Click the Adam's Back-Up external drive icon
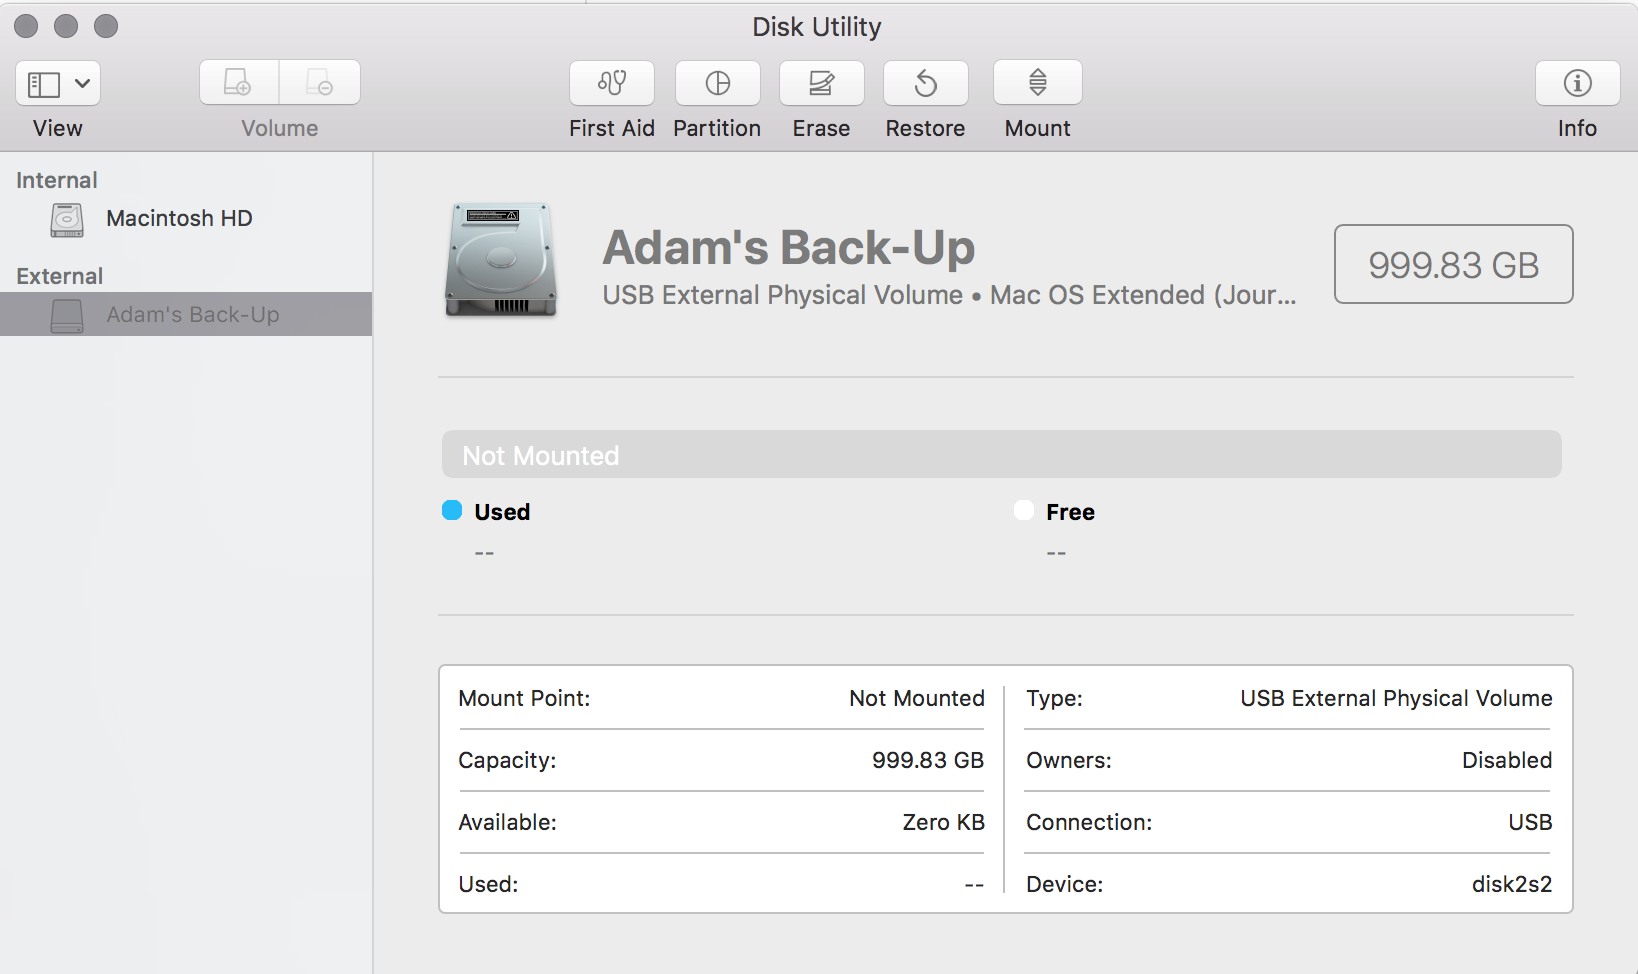Viewport: 1638px width, 974px height. coord(67,315)
